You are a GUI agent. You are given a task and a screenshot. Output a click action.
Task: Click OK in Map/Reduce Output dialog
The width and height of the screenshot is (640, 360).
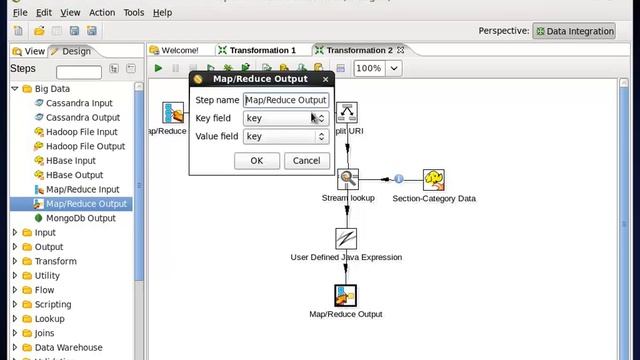pos(257,160)
